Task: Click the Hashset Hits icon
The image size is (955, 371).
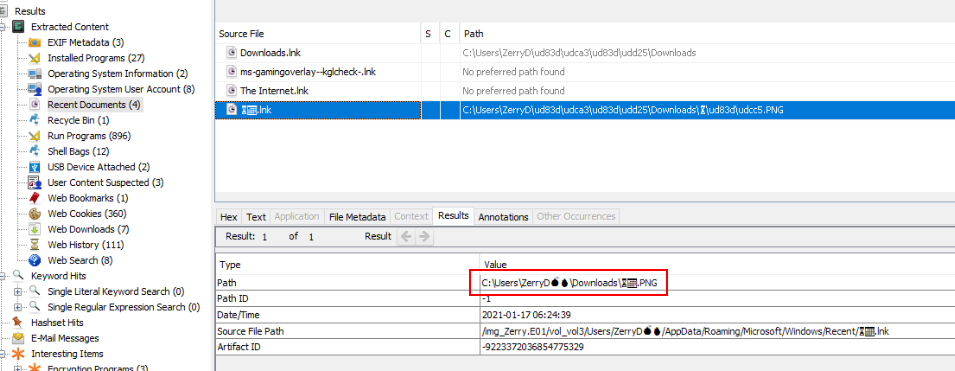Action: pyautogui.click(x=18, y=322)
